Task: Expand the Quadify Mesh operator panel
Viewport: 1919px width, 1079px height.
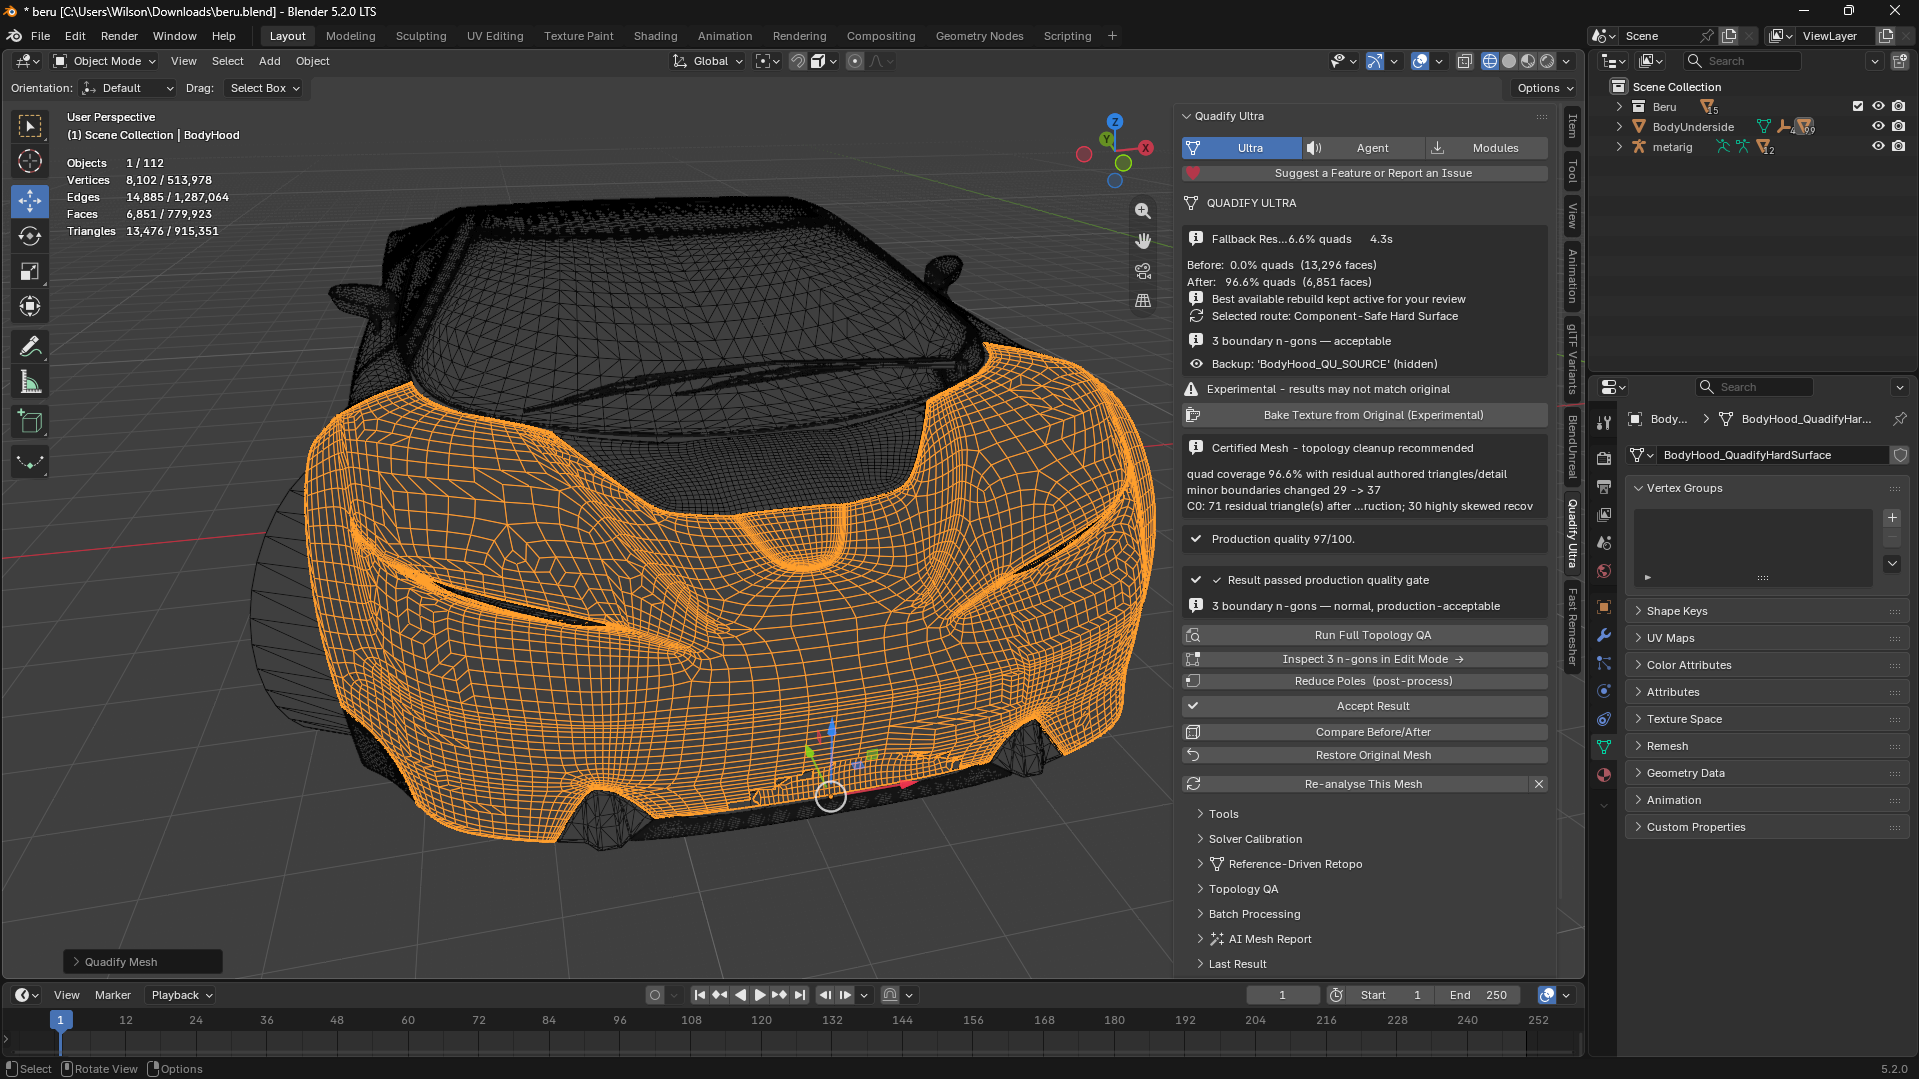Action: (143, 962)
